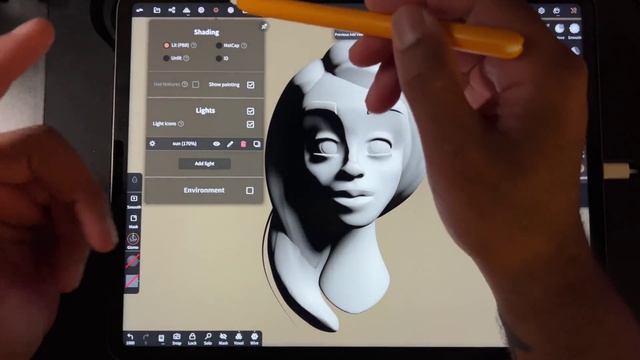Toggle Solo in the bottom toolbar

click(208, 339)
